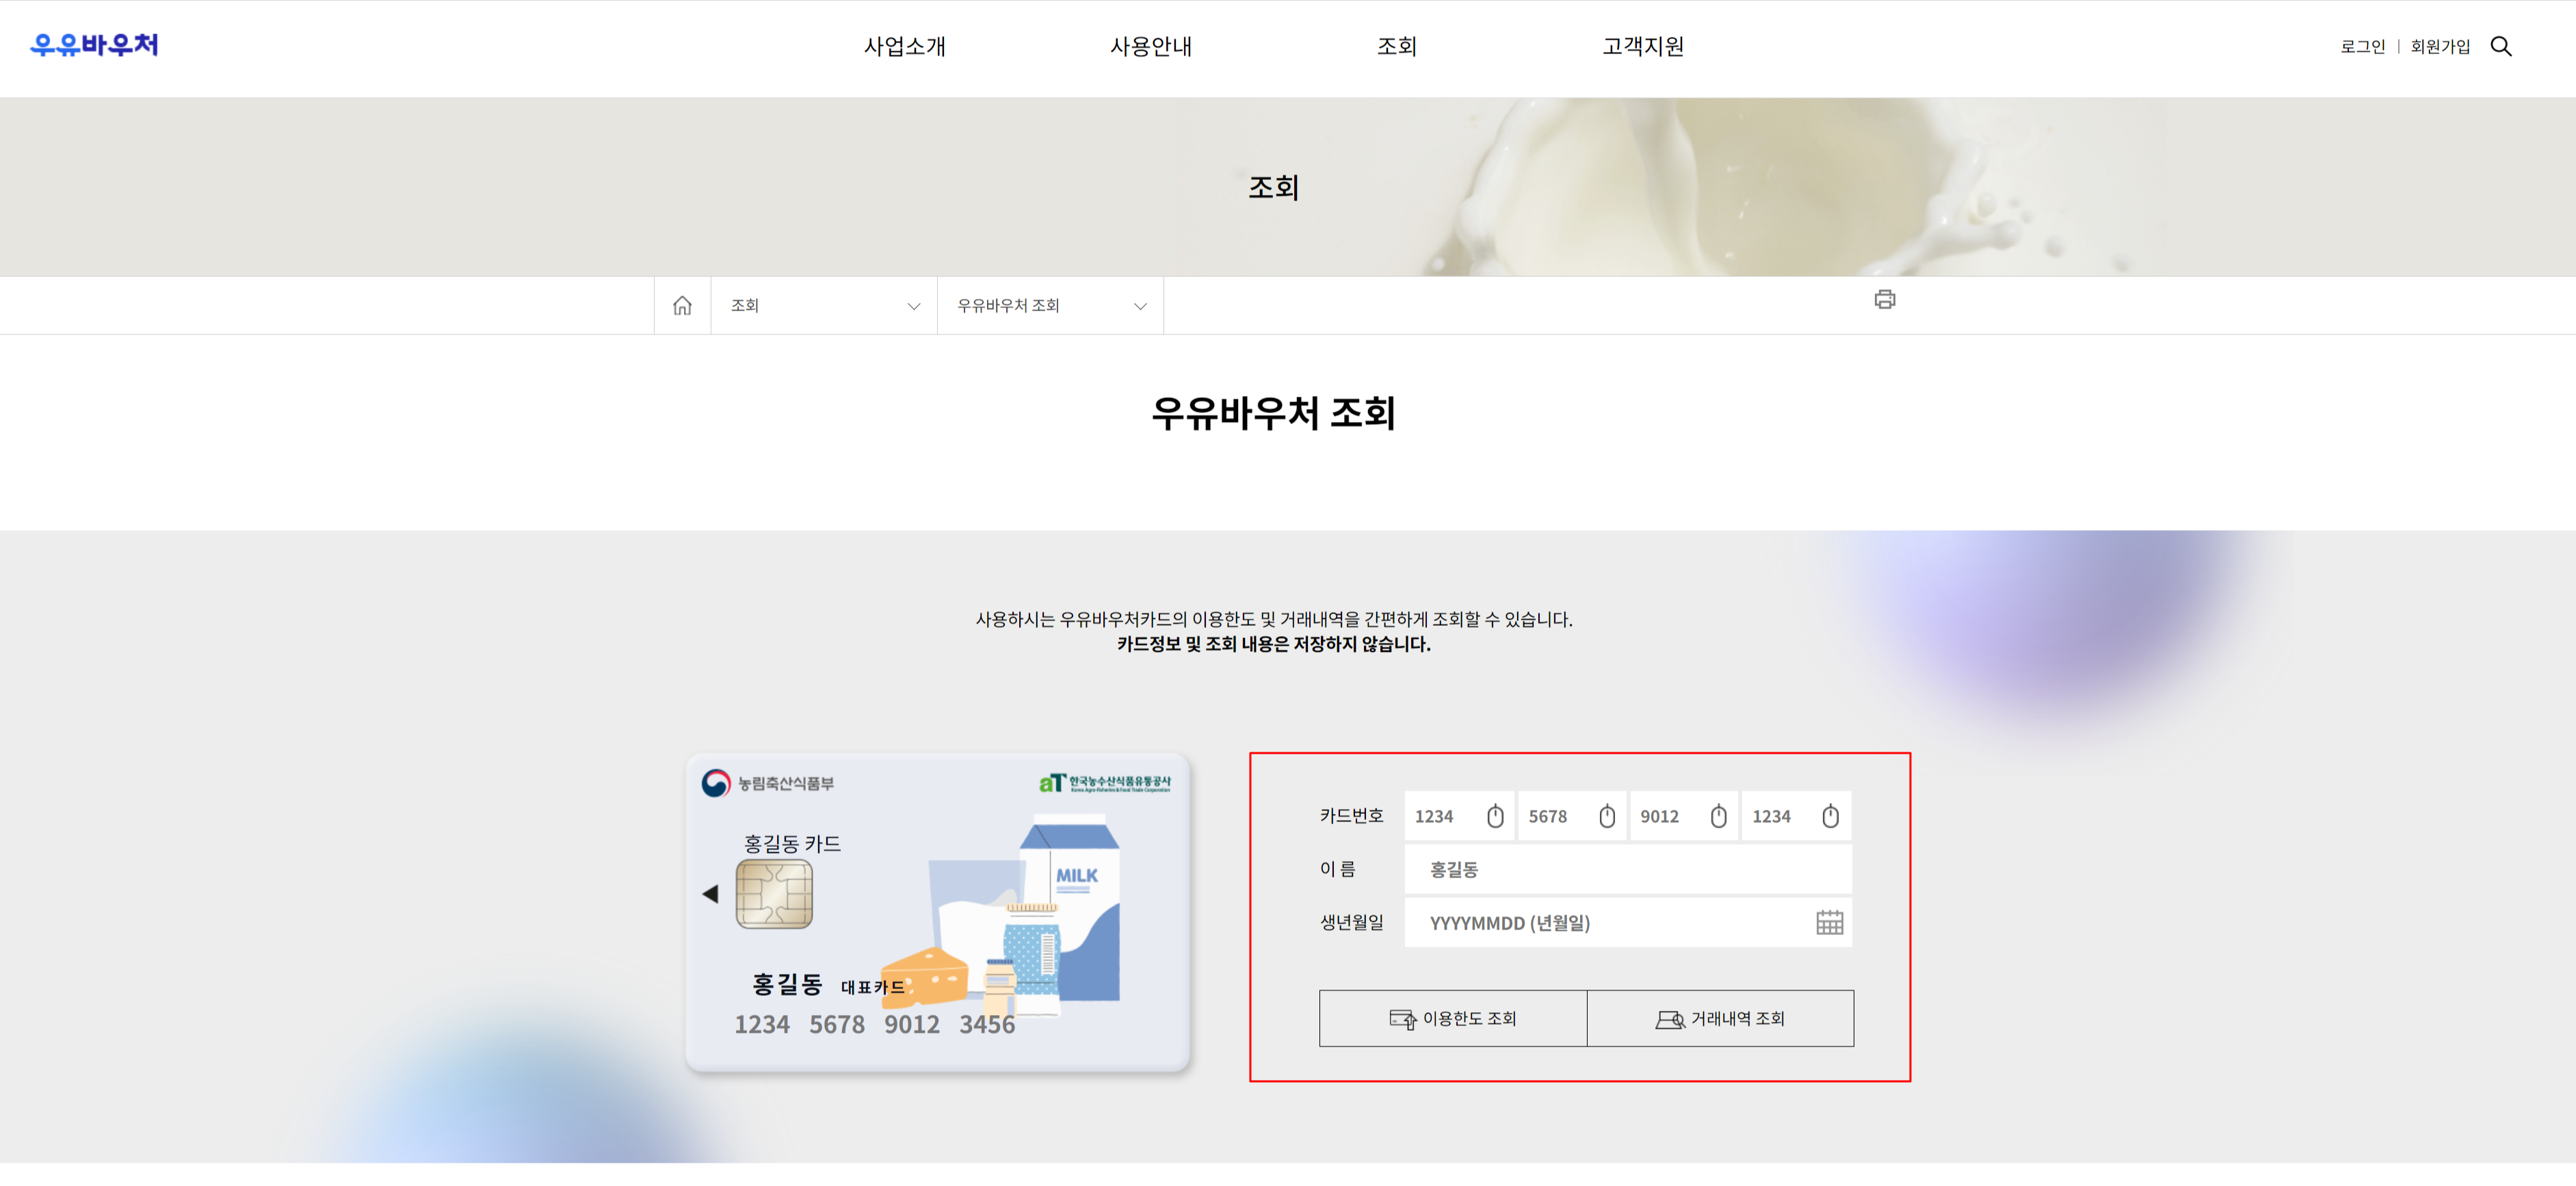Viewport: 2576px width, 1186px height.
Task: Click the 거래내역 조회 button
Action: click(1720, 1018)
